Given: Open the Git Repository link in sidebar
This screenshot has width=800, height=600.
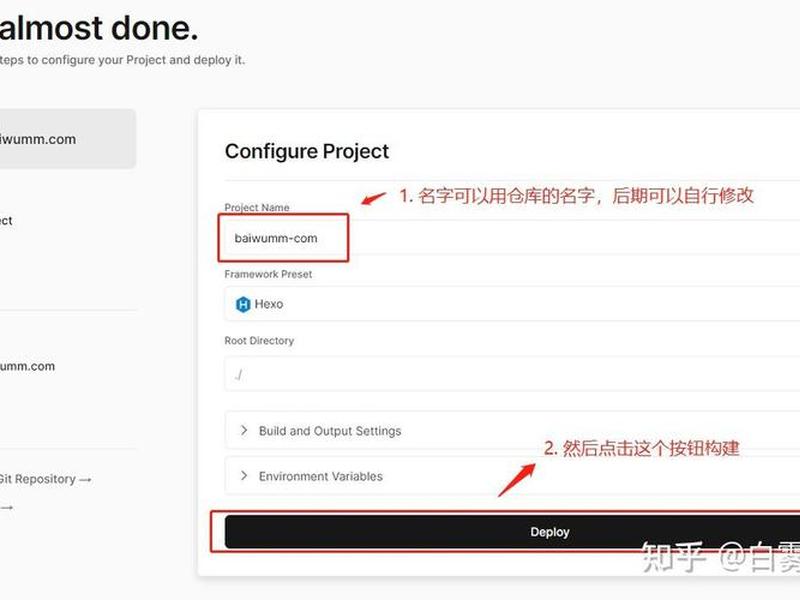Looking at the screenshot, I should pyautogui.click(x=45, y=479).
